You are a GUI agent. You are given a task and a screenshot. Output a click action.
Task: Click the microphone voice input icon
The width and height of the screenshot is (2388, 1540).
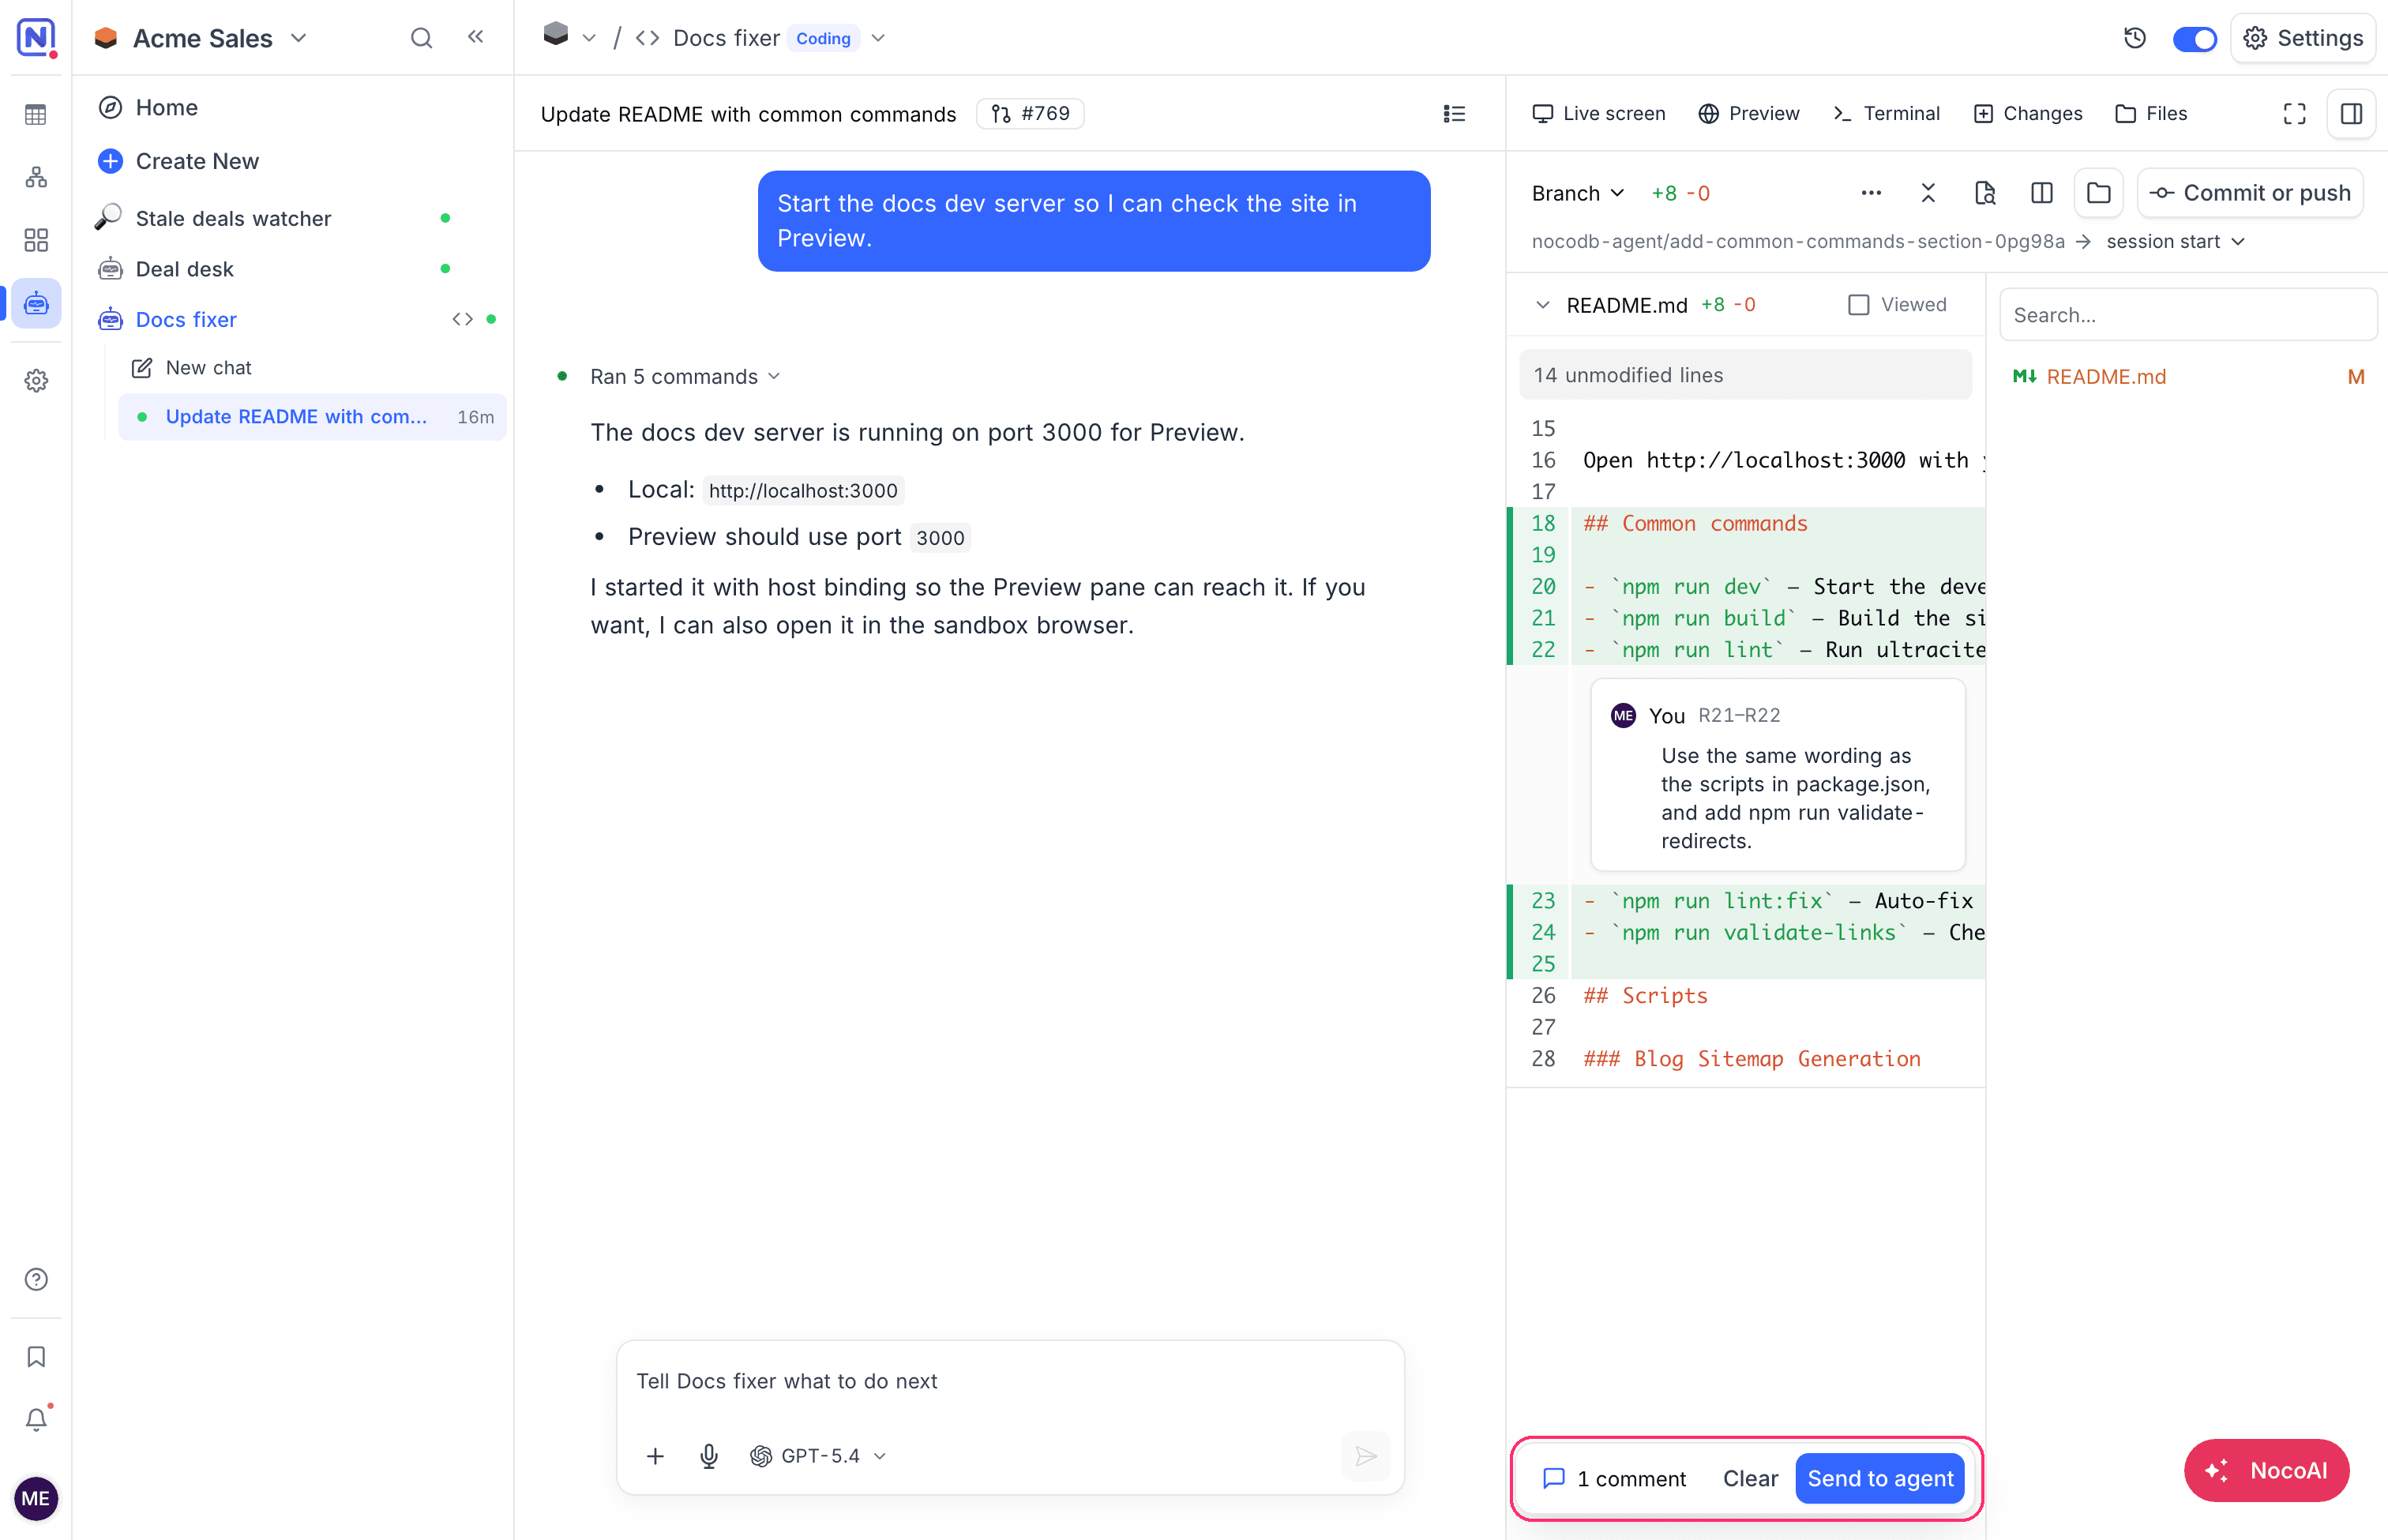708,1456
